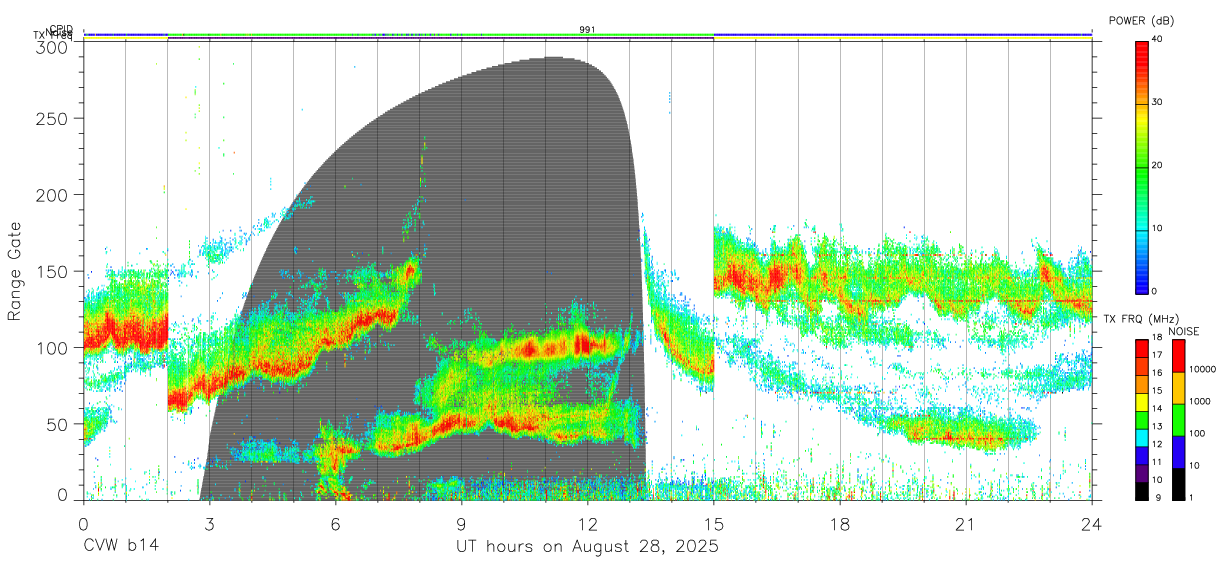Click the 0 tick on Range Gate axis
1228x567 pixels.
pos(62,494)
